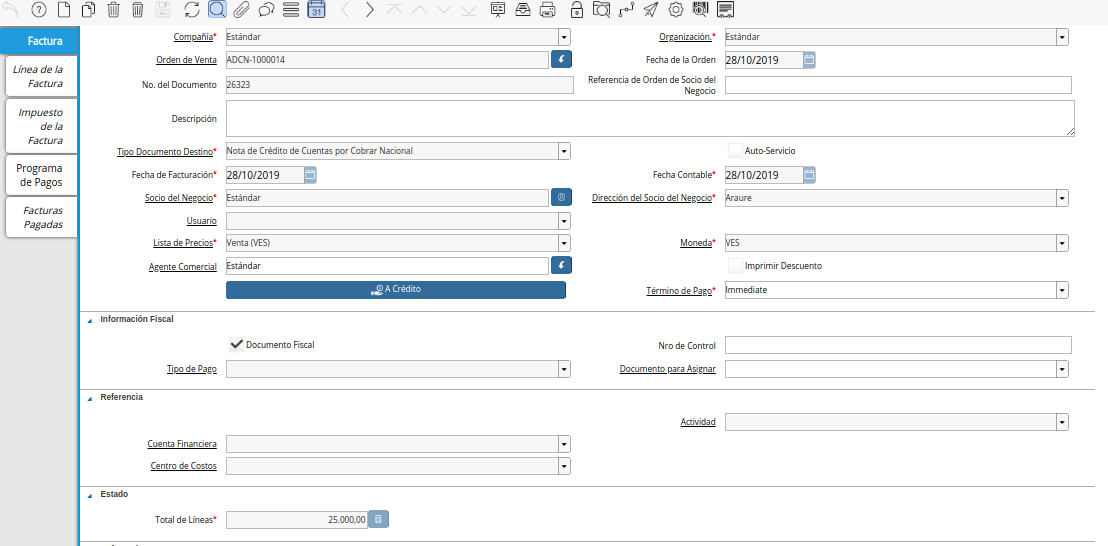Toggle the Imprimir Descuento checkbox
Screen dimensions: 1108x546
736,266
